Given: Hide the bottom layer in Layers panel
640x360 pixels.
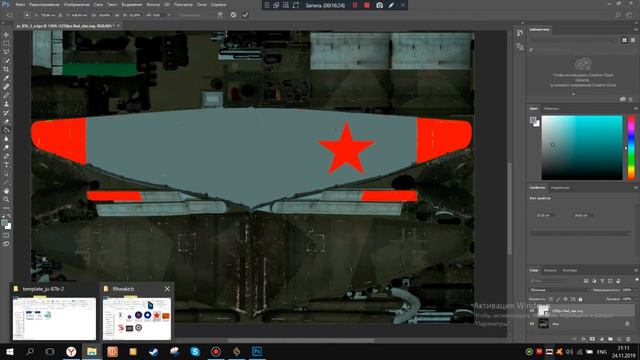Looking at the screenshot, I should tap(532, 324).
